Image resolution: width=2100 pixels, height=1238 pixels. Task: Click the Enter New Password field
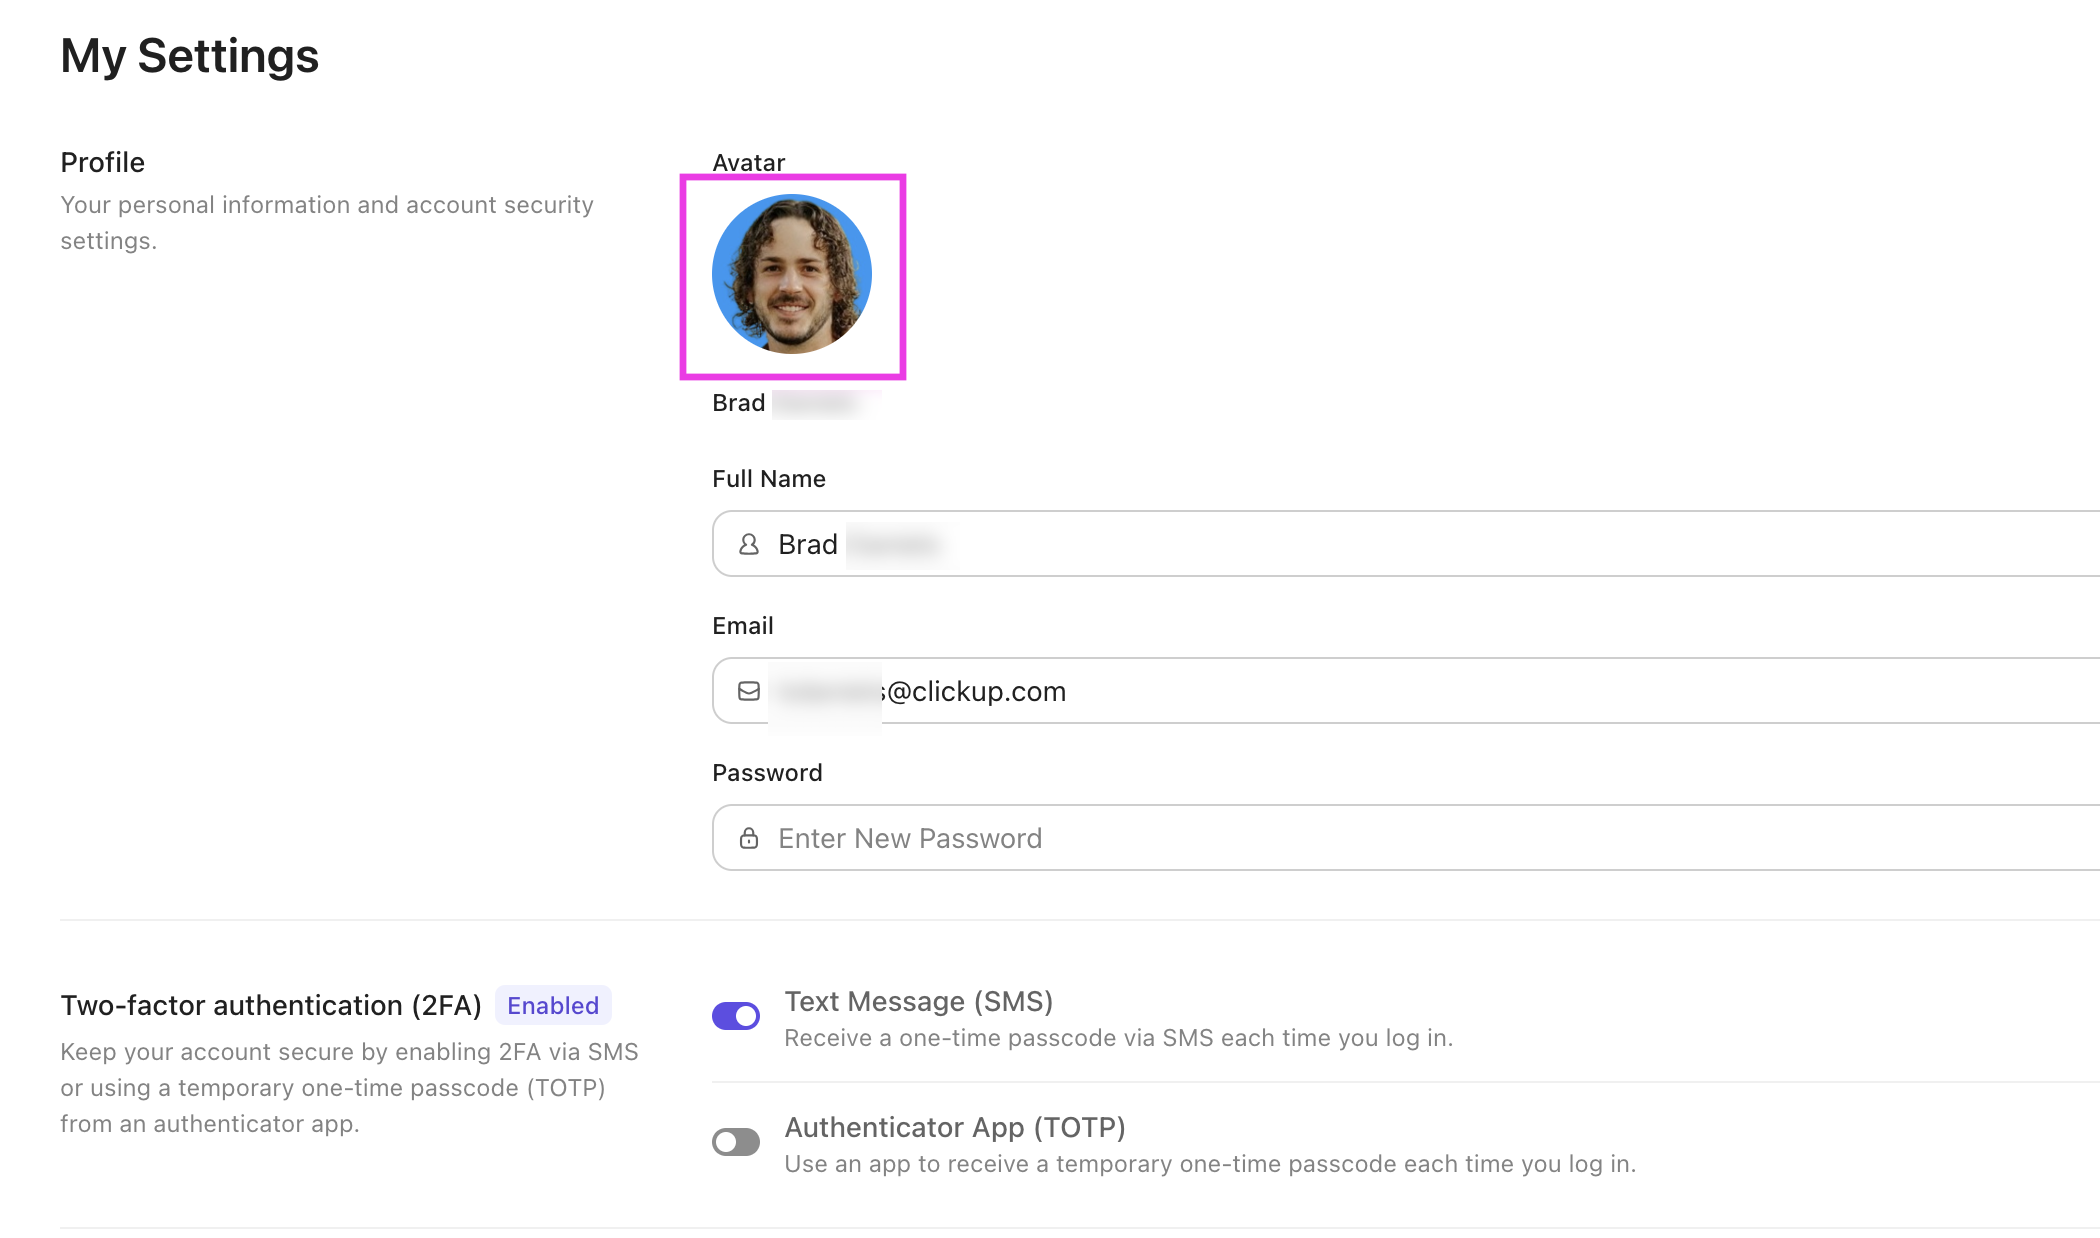1400,838
